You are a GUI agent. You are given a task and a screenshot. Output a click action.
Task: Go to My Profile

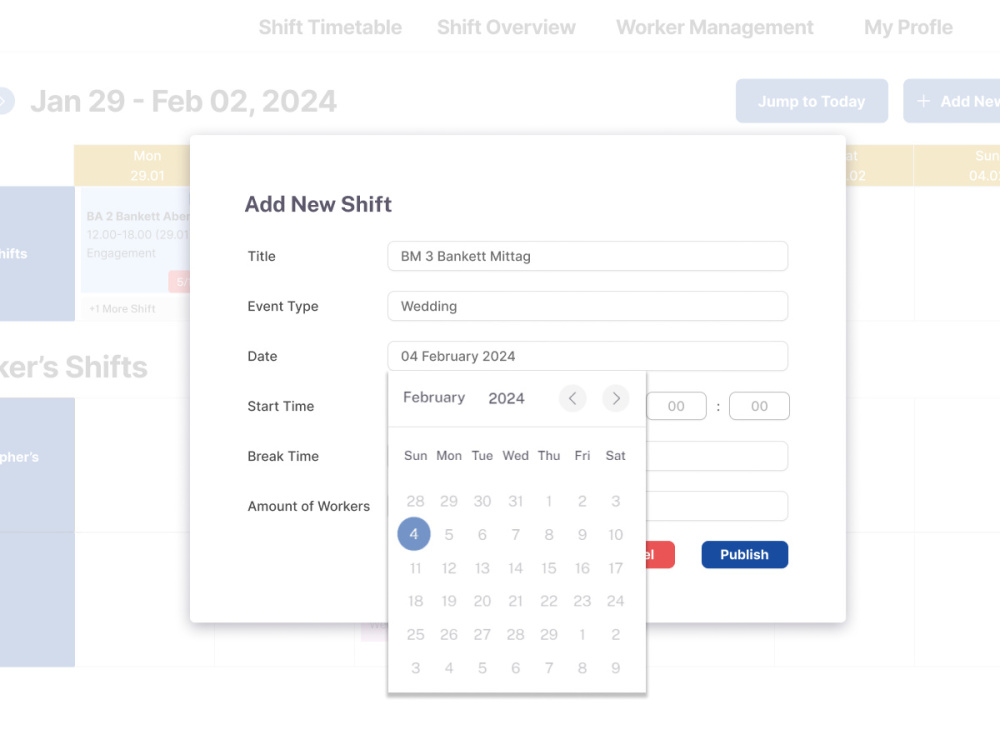coord(907,27)
